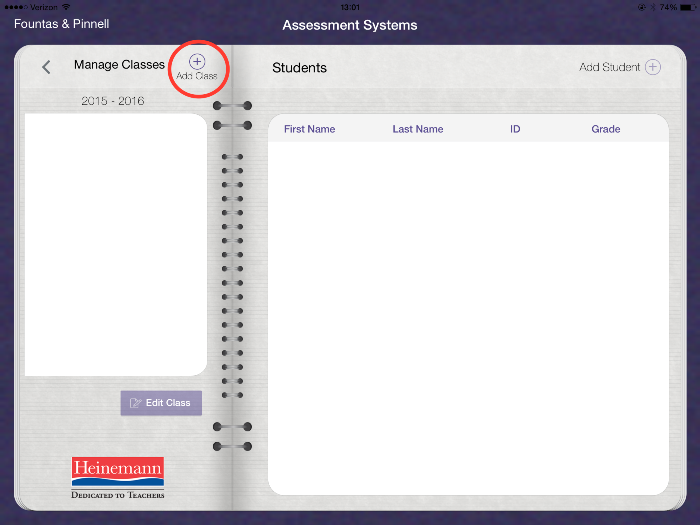Tap the Add Student text label
Viewport: 700px width, 525px height.
pyautogui.click(x=609, y=67)
